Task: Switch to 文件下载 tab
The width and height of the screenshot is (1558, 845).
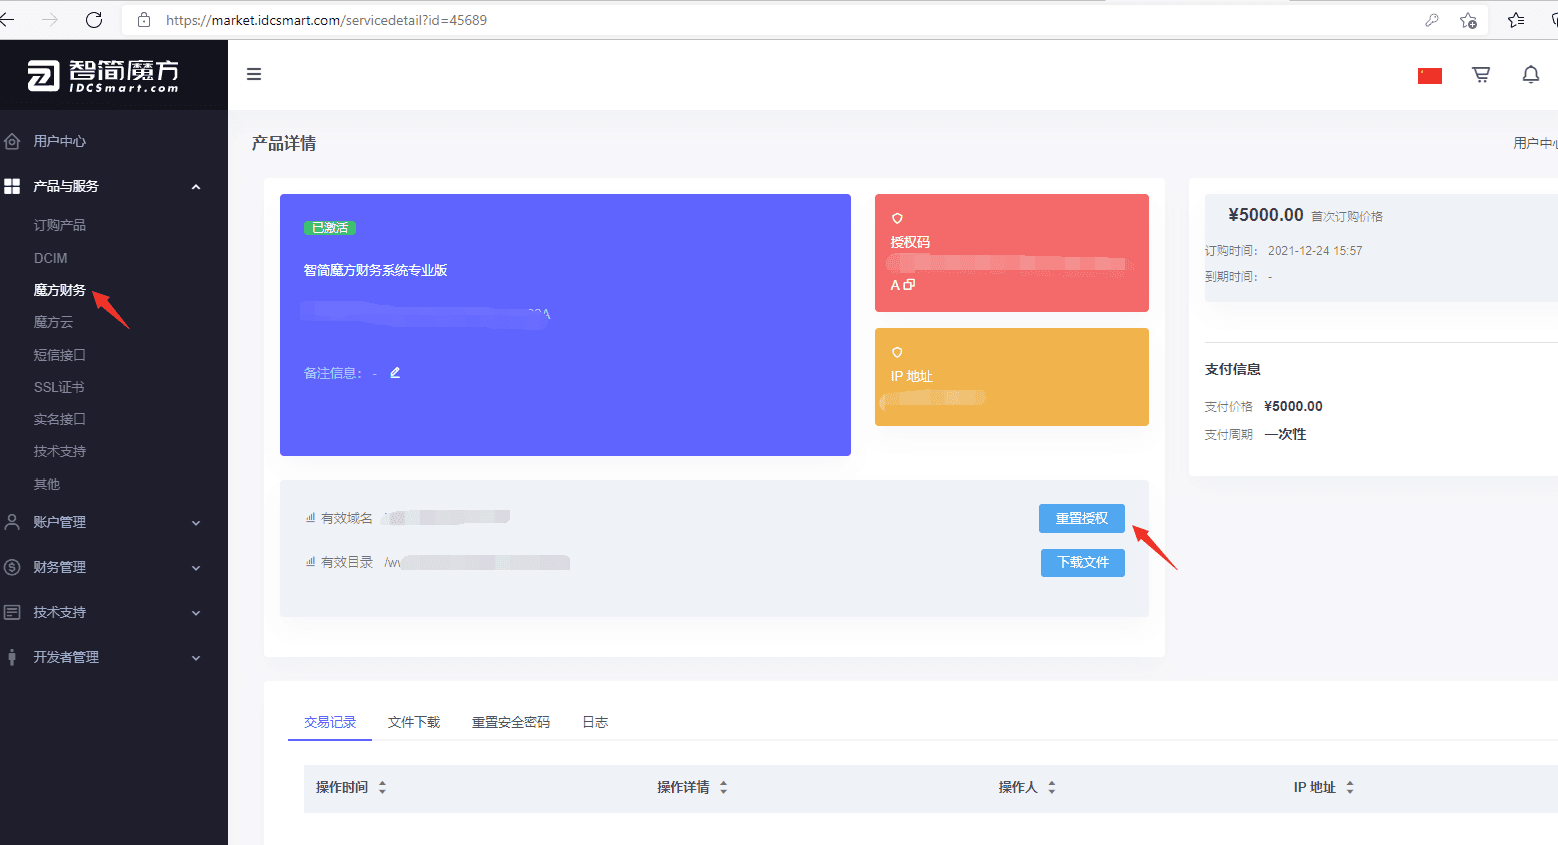Action: point(414,722)
